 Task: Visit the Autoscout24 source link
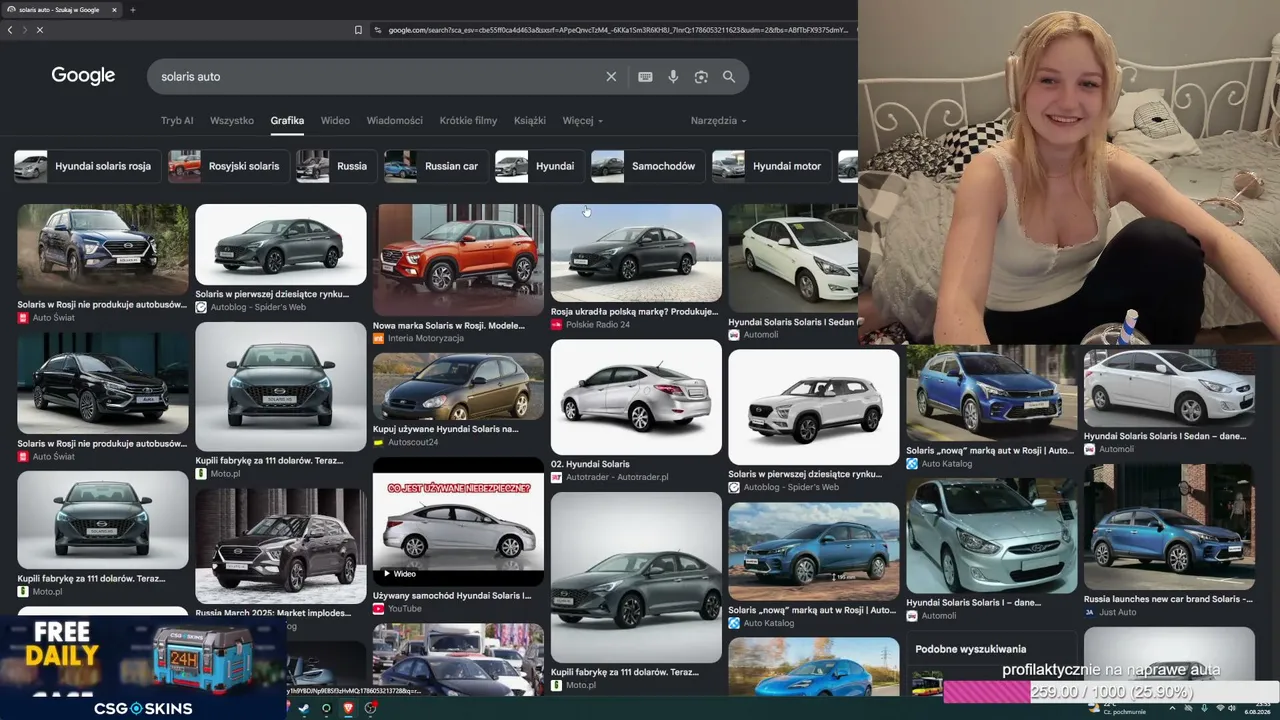tap(413, 443)
